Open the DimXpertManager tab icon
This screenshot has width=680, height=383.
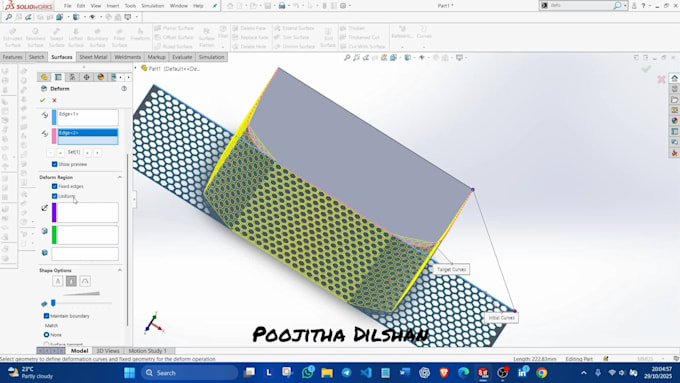[86, 77]
